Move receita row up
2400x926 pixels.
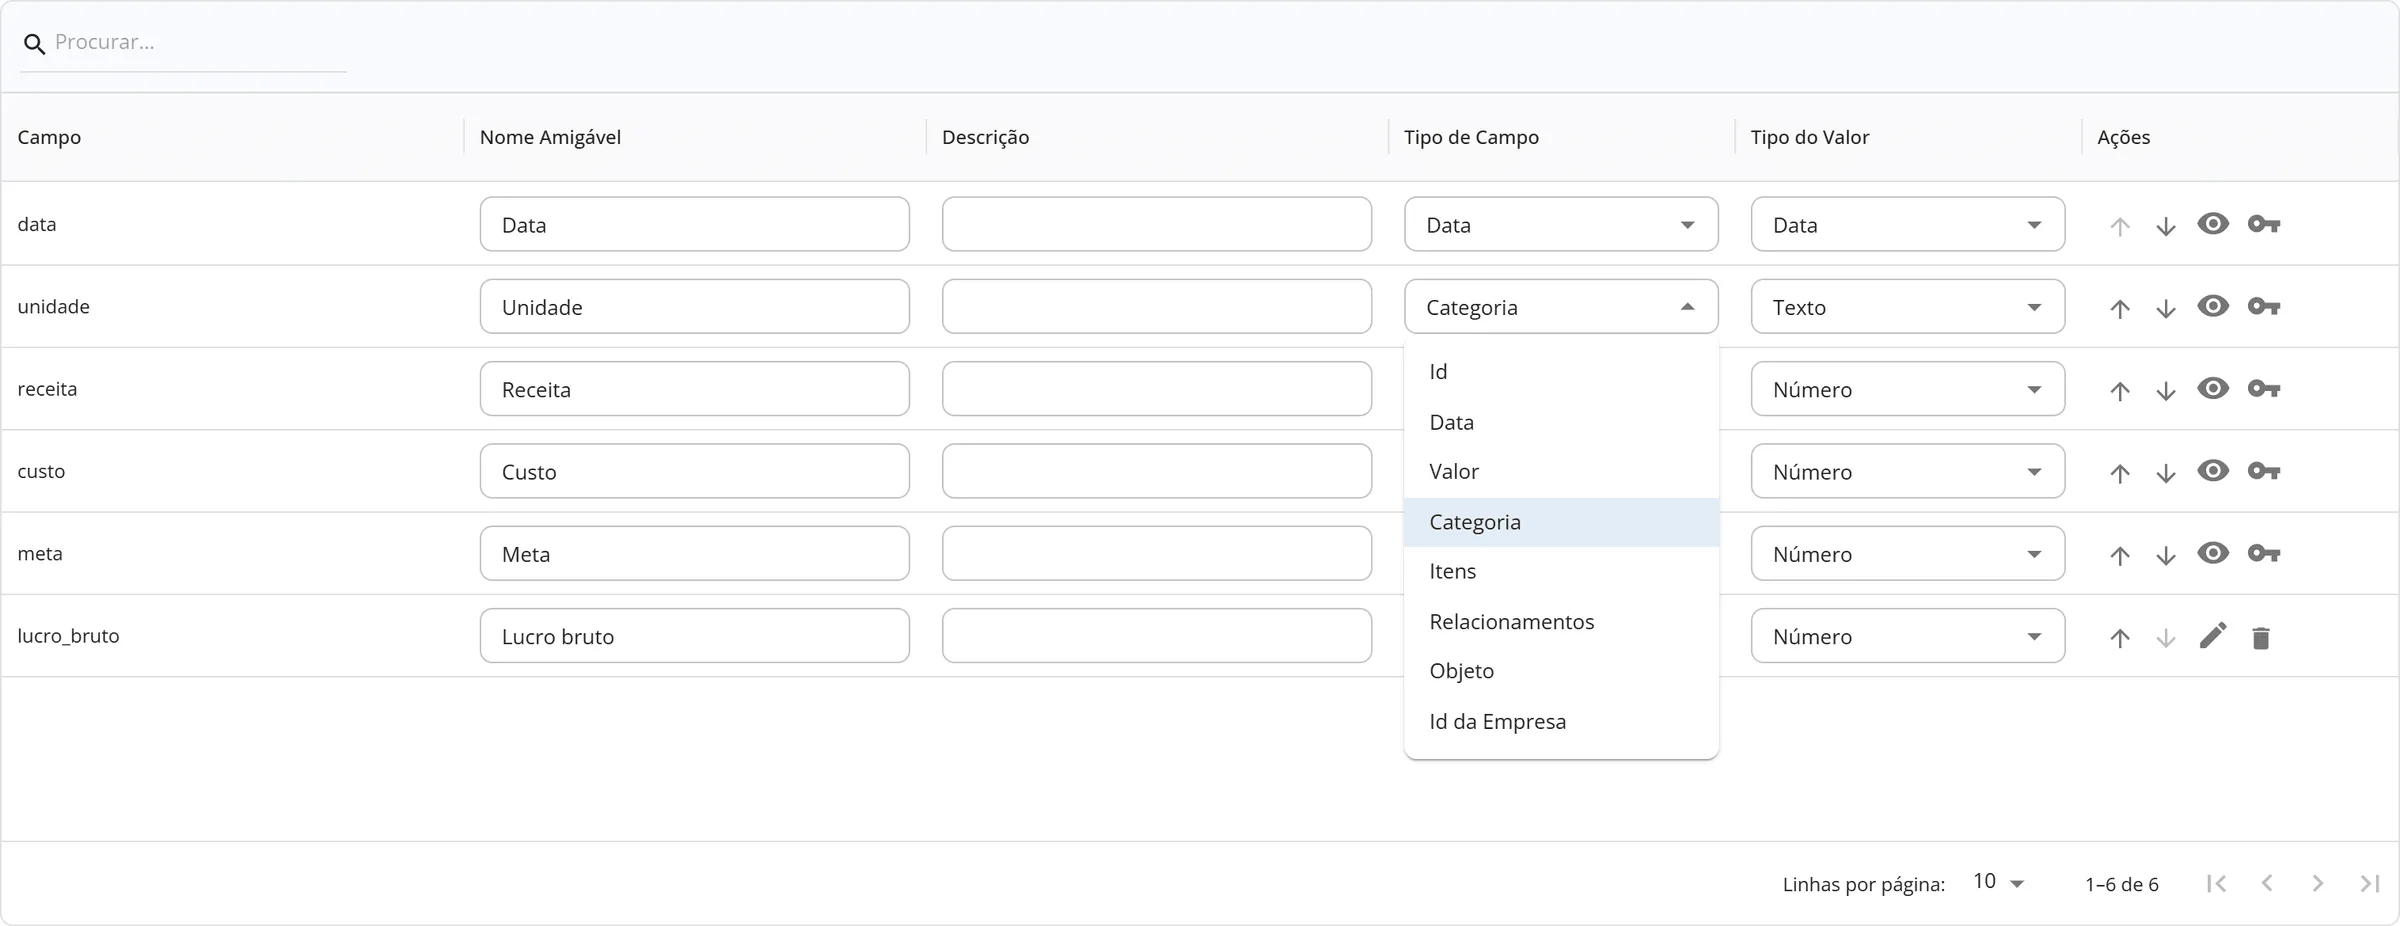pos(2120,391)
